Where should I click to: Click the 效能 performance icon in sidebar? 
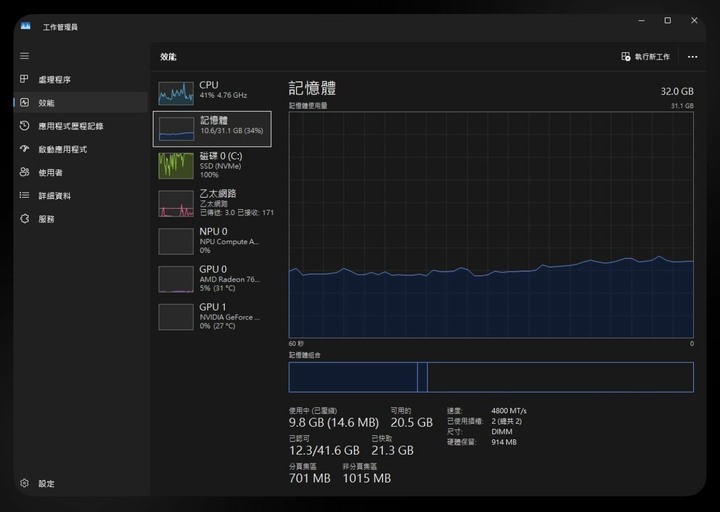24,102
